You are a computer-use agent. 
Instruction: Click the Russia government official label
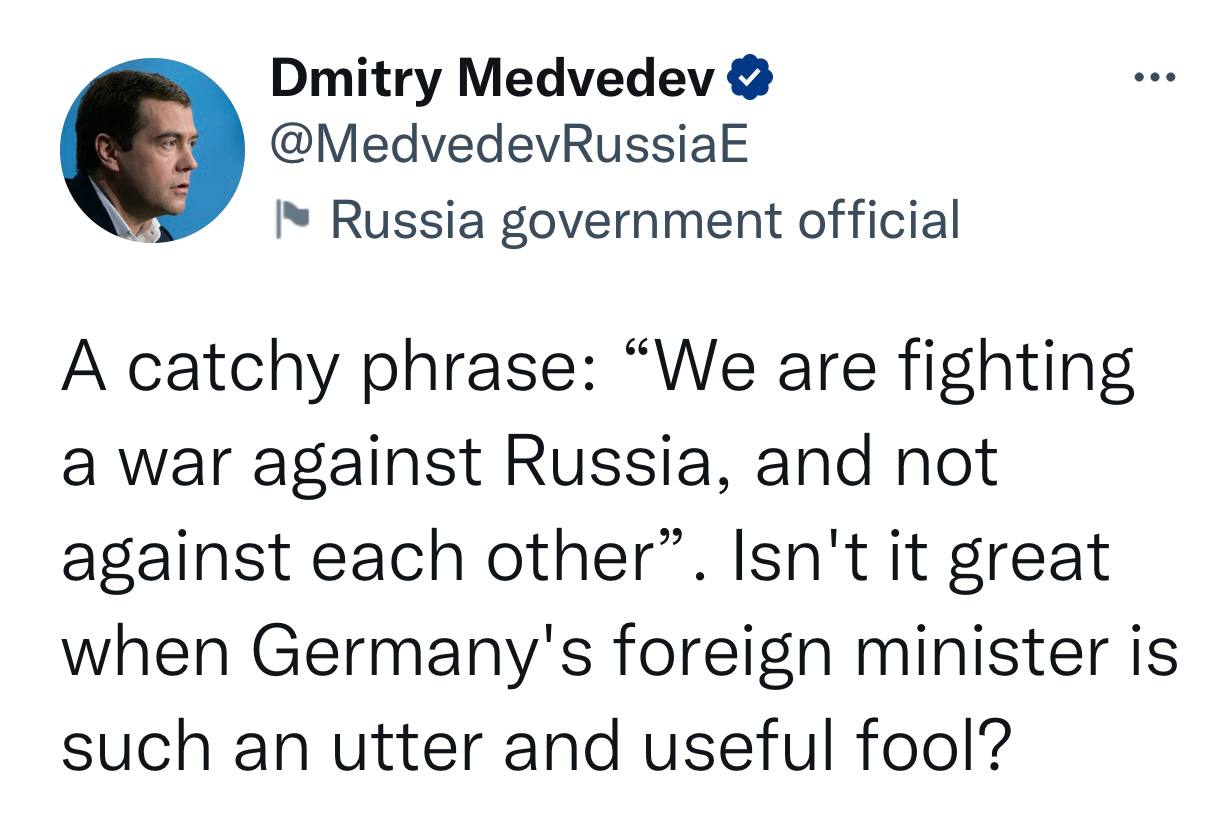(x=644, y=219)
